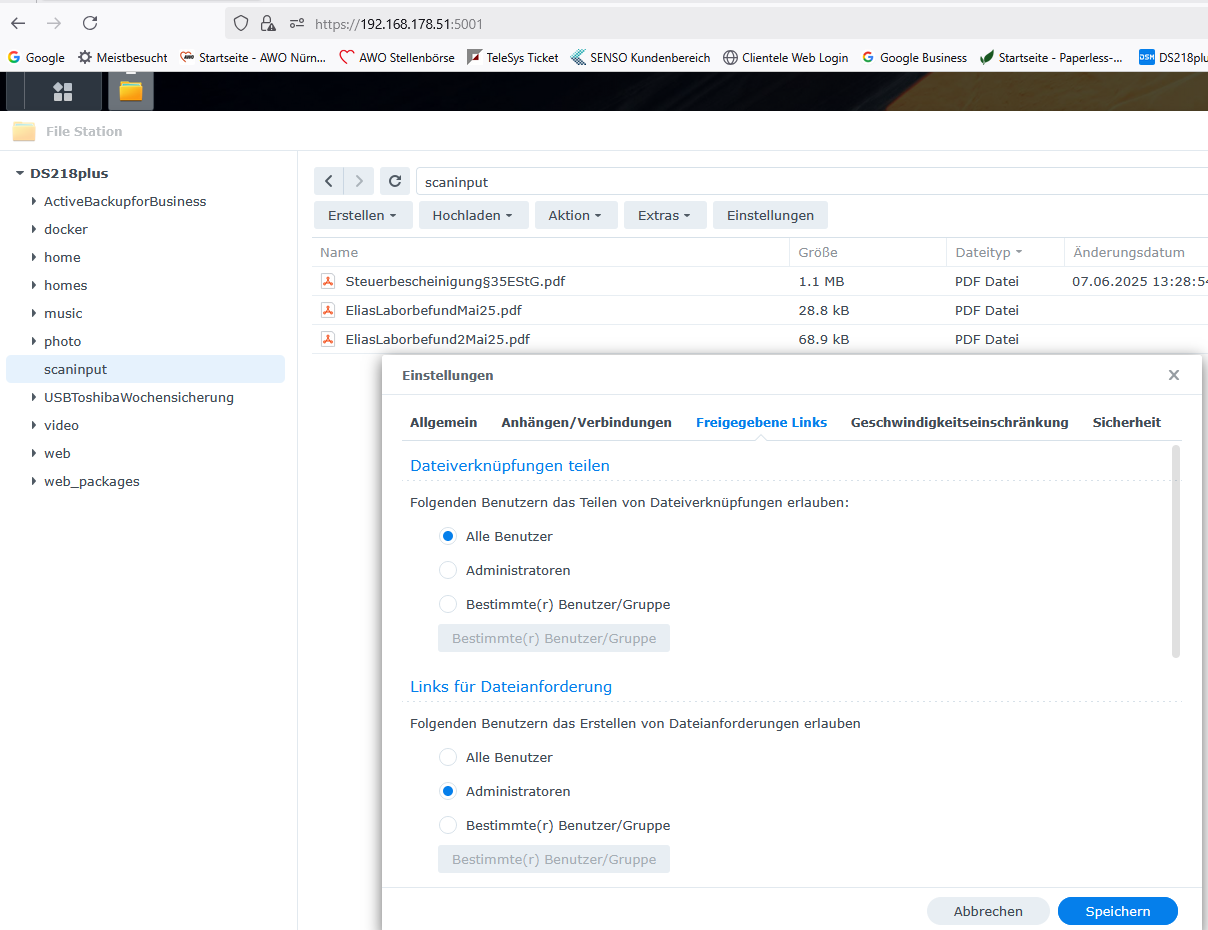Open the Erstellen dropdown
Screen dimensions: 1208x930
[x=362, y=215]
